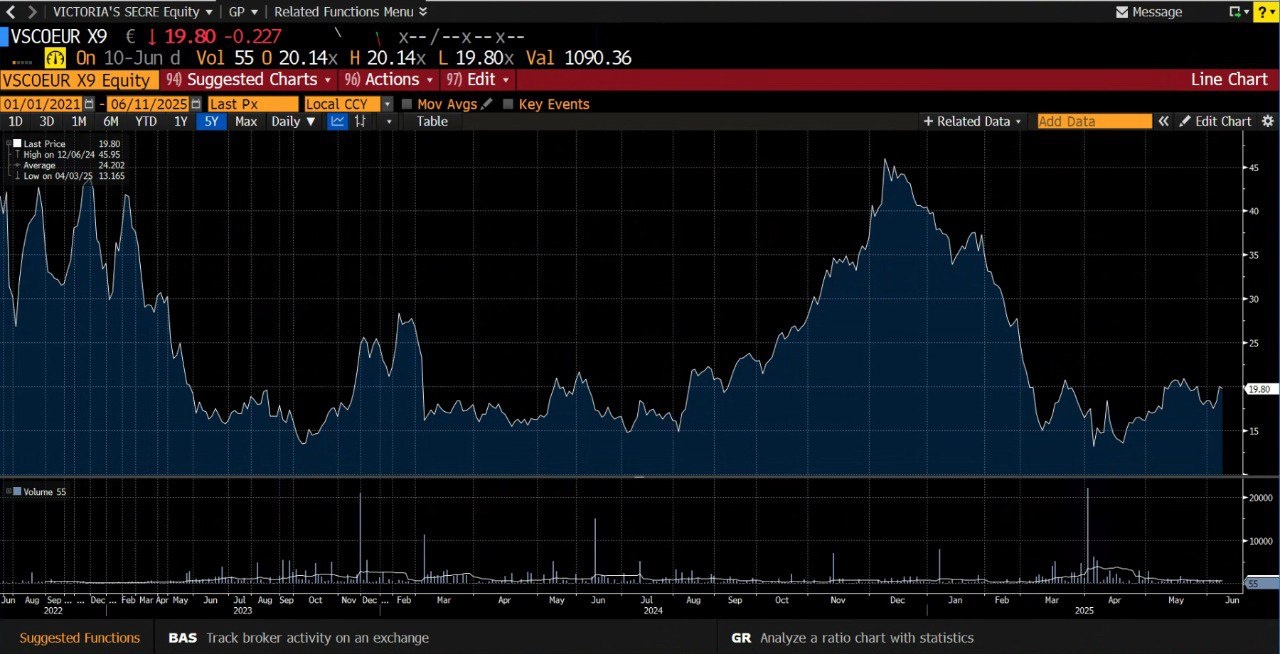Click the Volume 55 legend label
This screenshot has width=1280, height=654.
tap(45, 491)
